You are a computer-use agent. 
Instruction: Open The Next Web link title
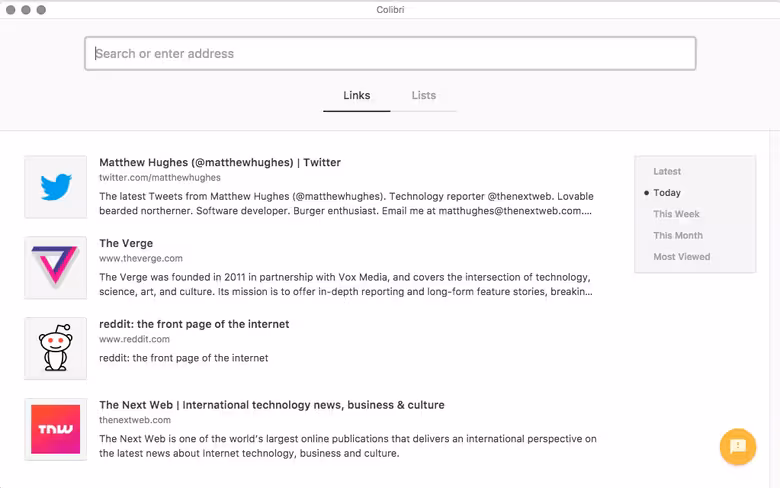pyautogui.click(x=272, y=405)
